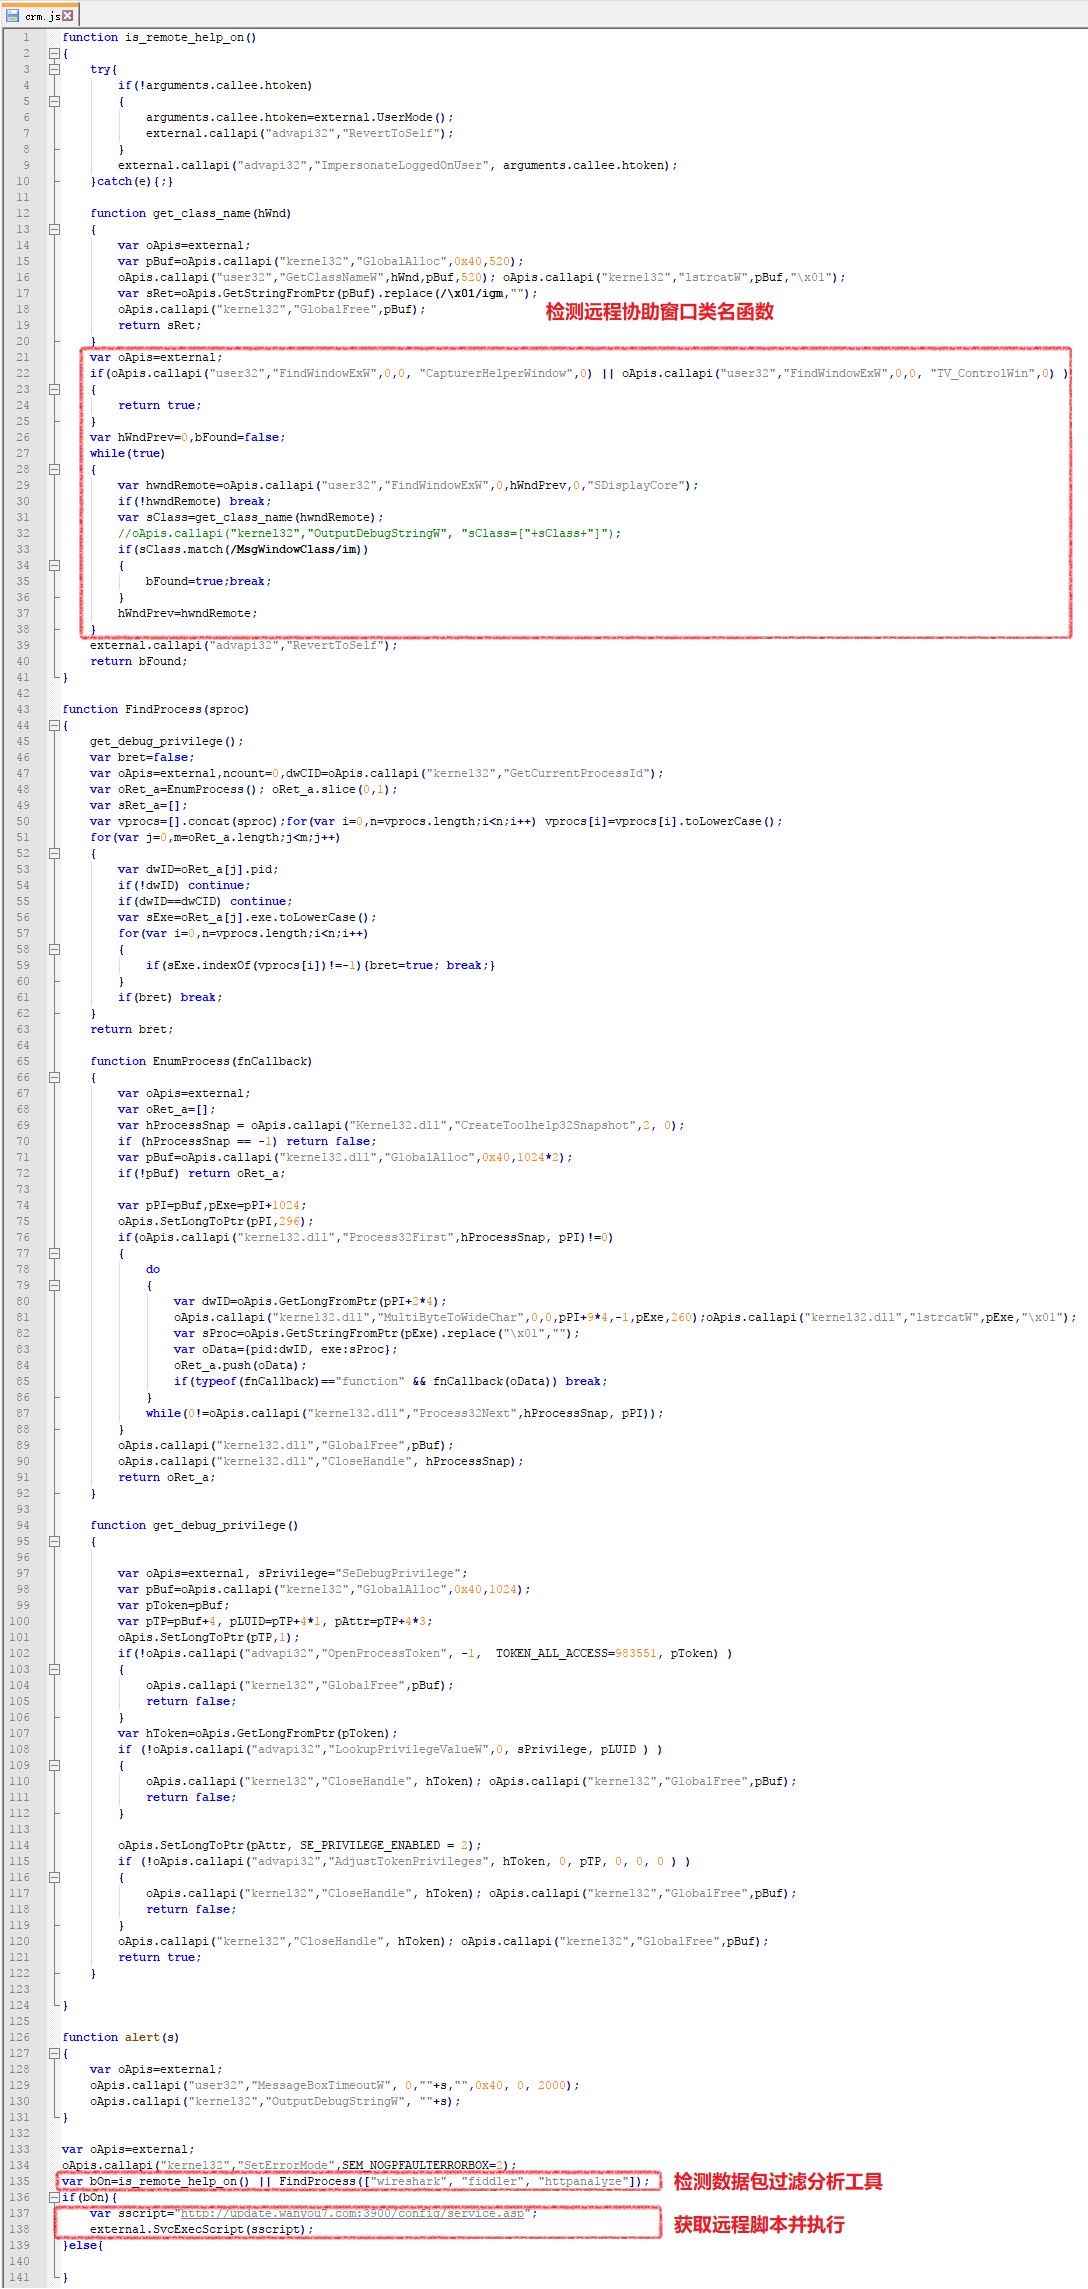Collapse LookupPrivilegeValueW block at line 109
Image resolution: width=1088 pixels, height=2289 pixels.
54,1765
